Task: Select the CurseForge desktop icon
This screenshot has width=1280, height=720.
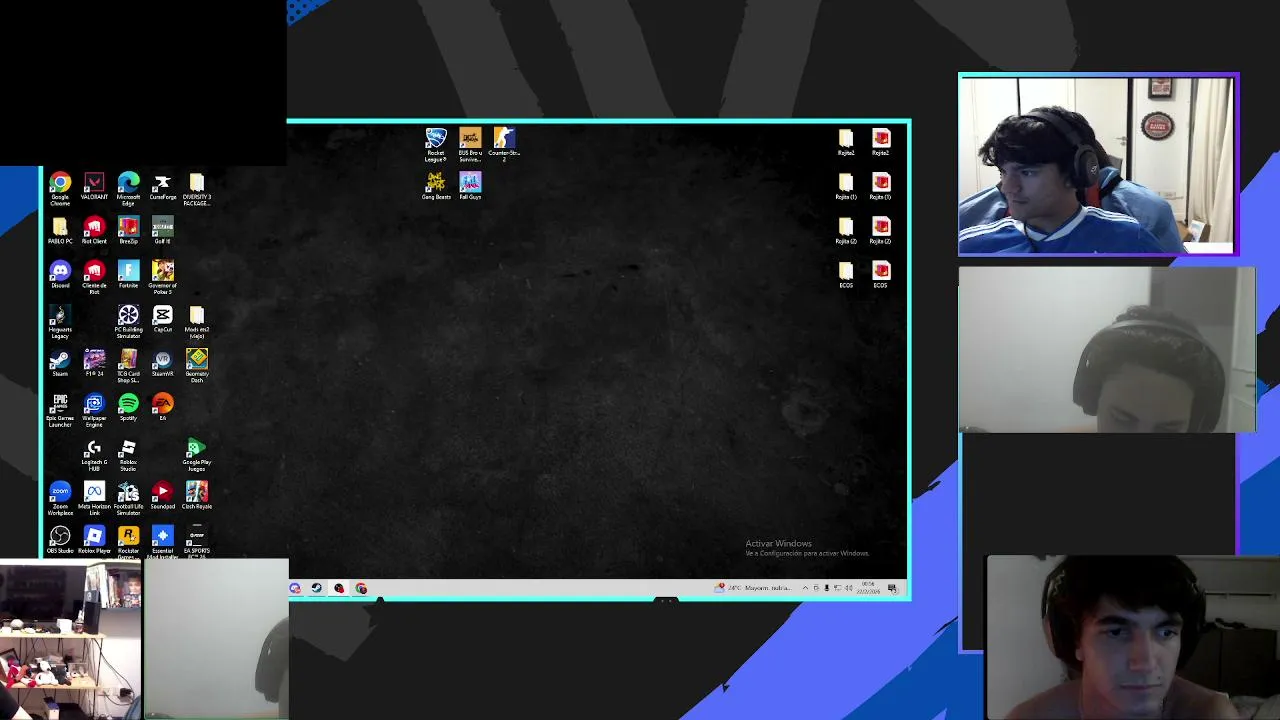Action: pyautogui.click(x=162, y=187)
